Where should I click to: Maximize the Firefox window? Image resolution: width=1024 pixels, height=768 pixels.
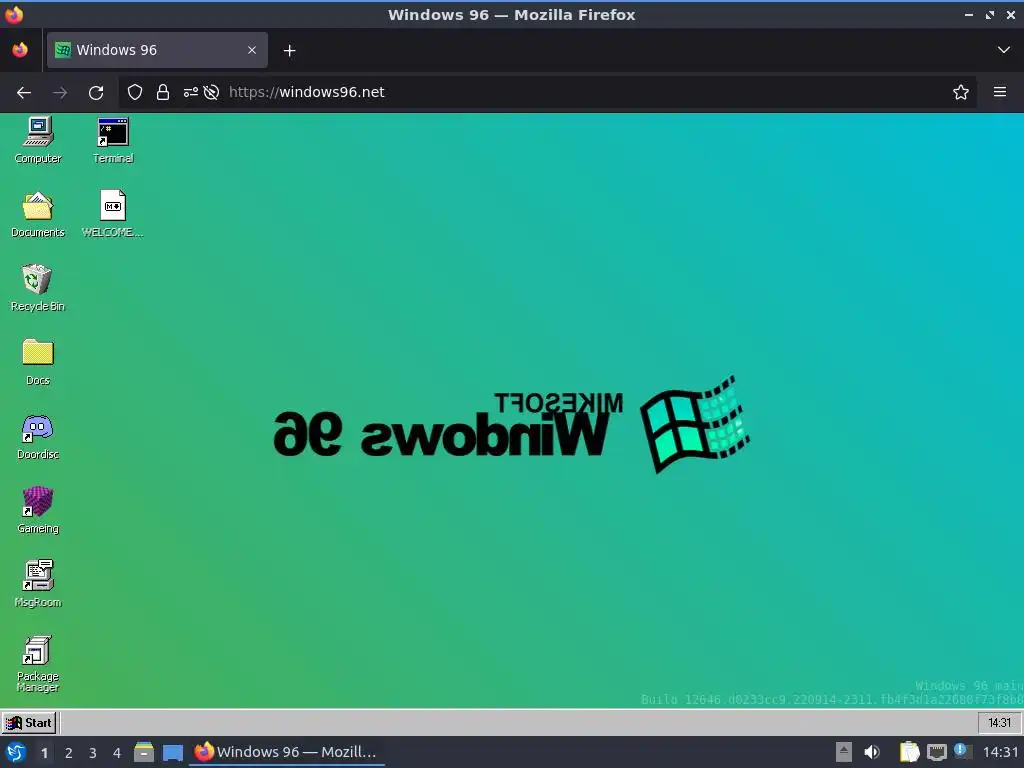click(x=990, y=15)
